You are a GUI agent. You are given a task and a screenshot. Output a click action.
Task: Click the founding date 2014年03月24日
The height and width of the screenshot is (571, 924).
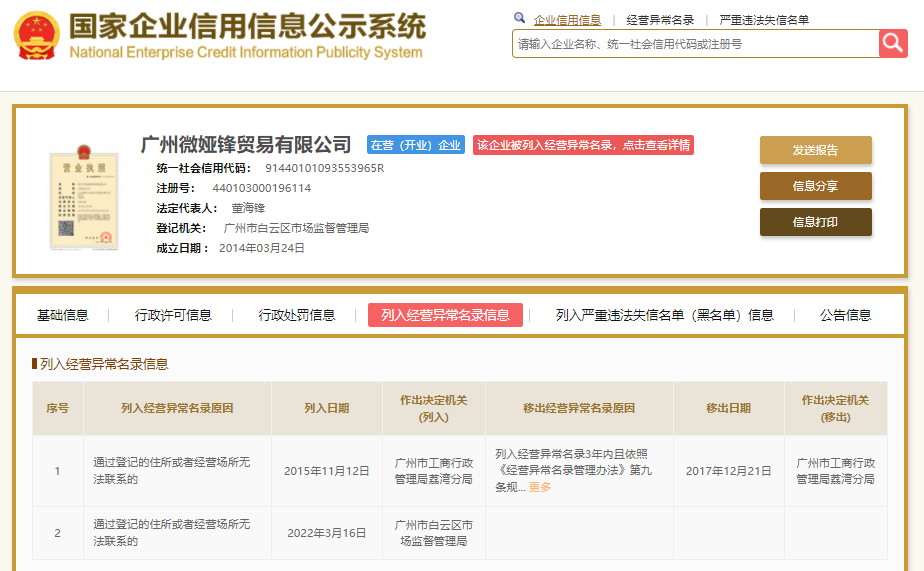click(262, 248)
